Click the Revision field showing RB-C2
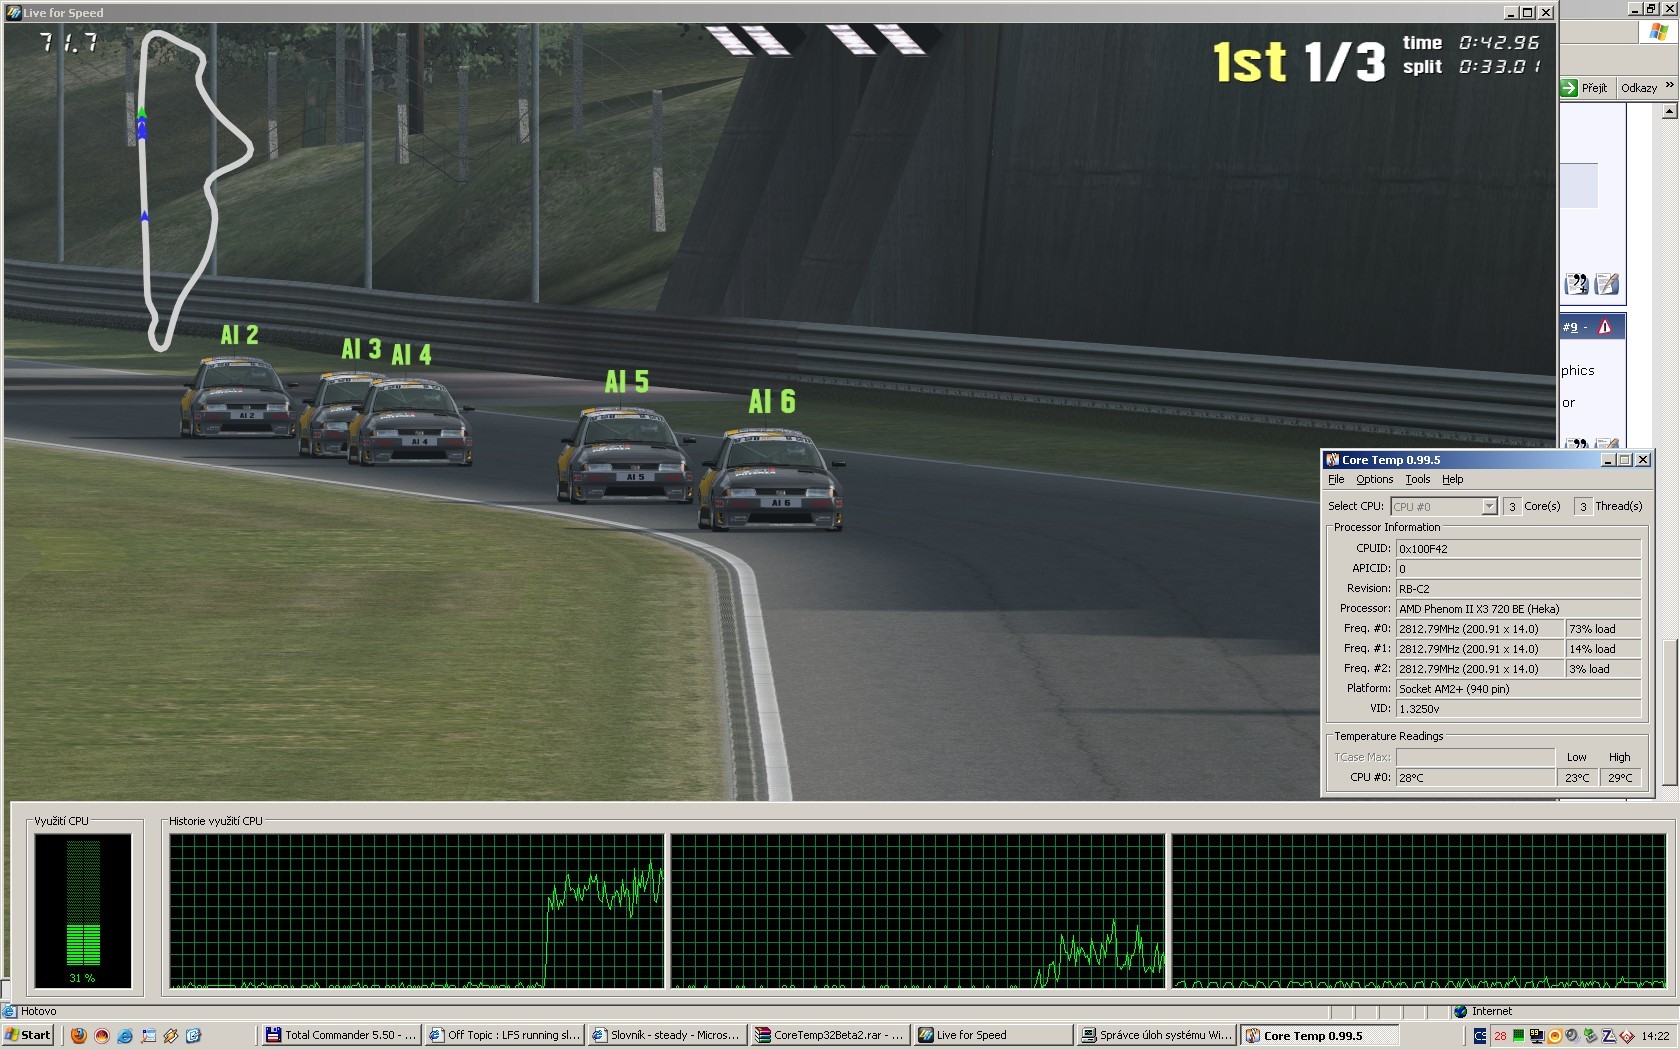The width and height of the screenshot is (1680, 1050). click(x=1518, y=589)
